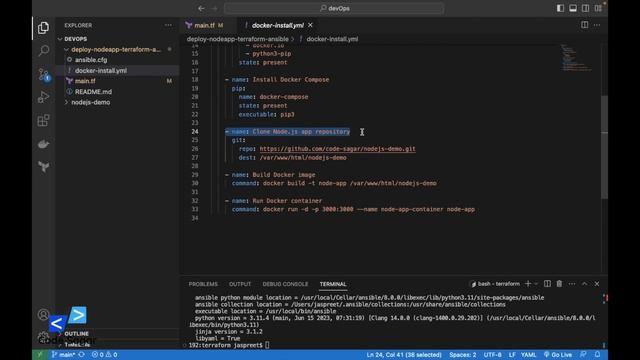Viewport: 640px width, 360px height.
Task: Open the OUTPUT panel tab
Action: coord(240,284)
